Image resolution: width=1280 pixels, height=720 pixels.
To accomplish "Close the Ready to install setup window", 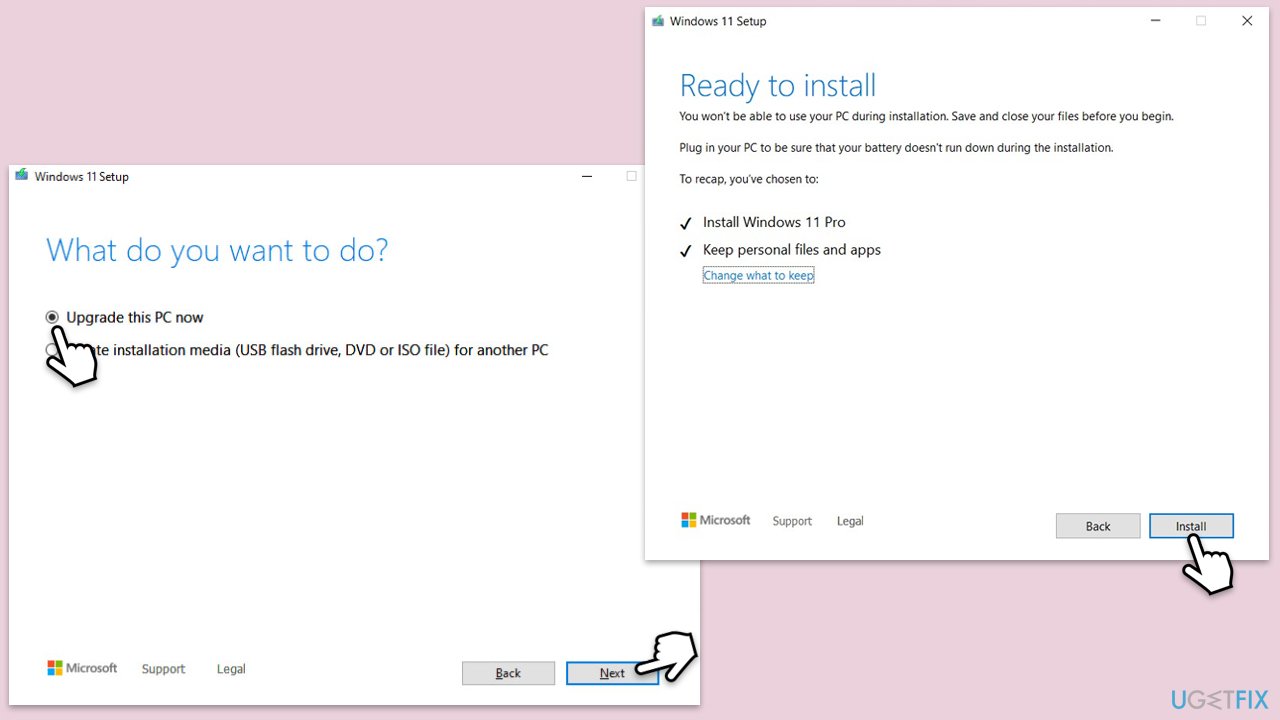I will pyautogui.click(x=1247, y=21).
